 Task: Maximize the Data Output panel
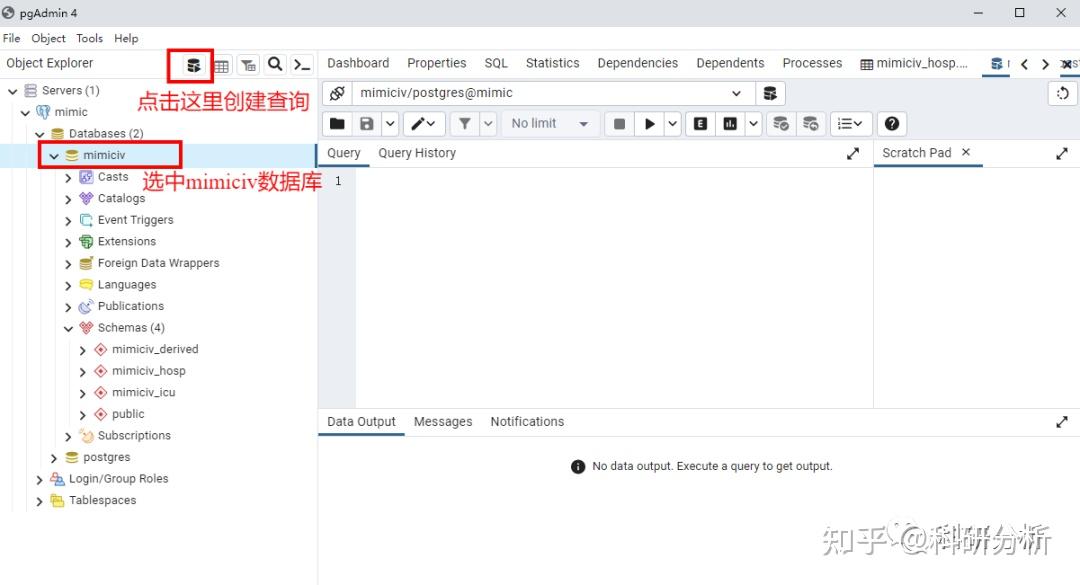(1061, 422)
